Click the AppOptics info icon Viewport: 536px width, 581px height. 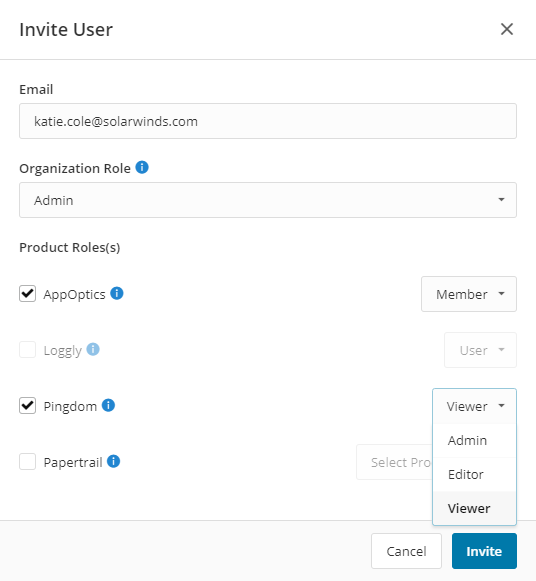117,293
